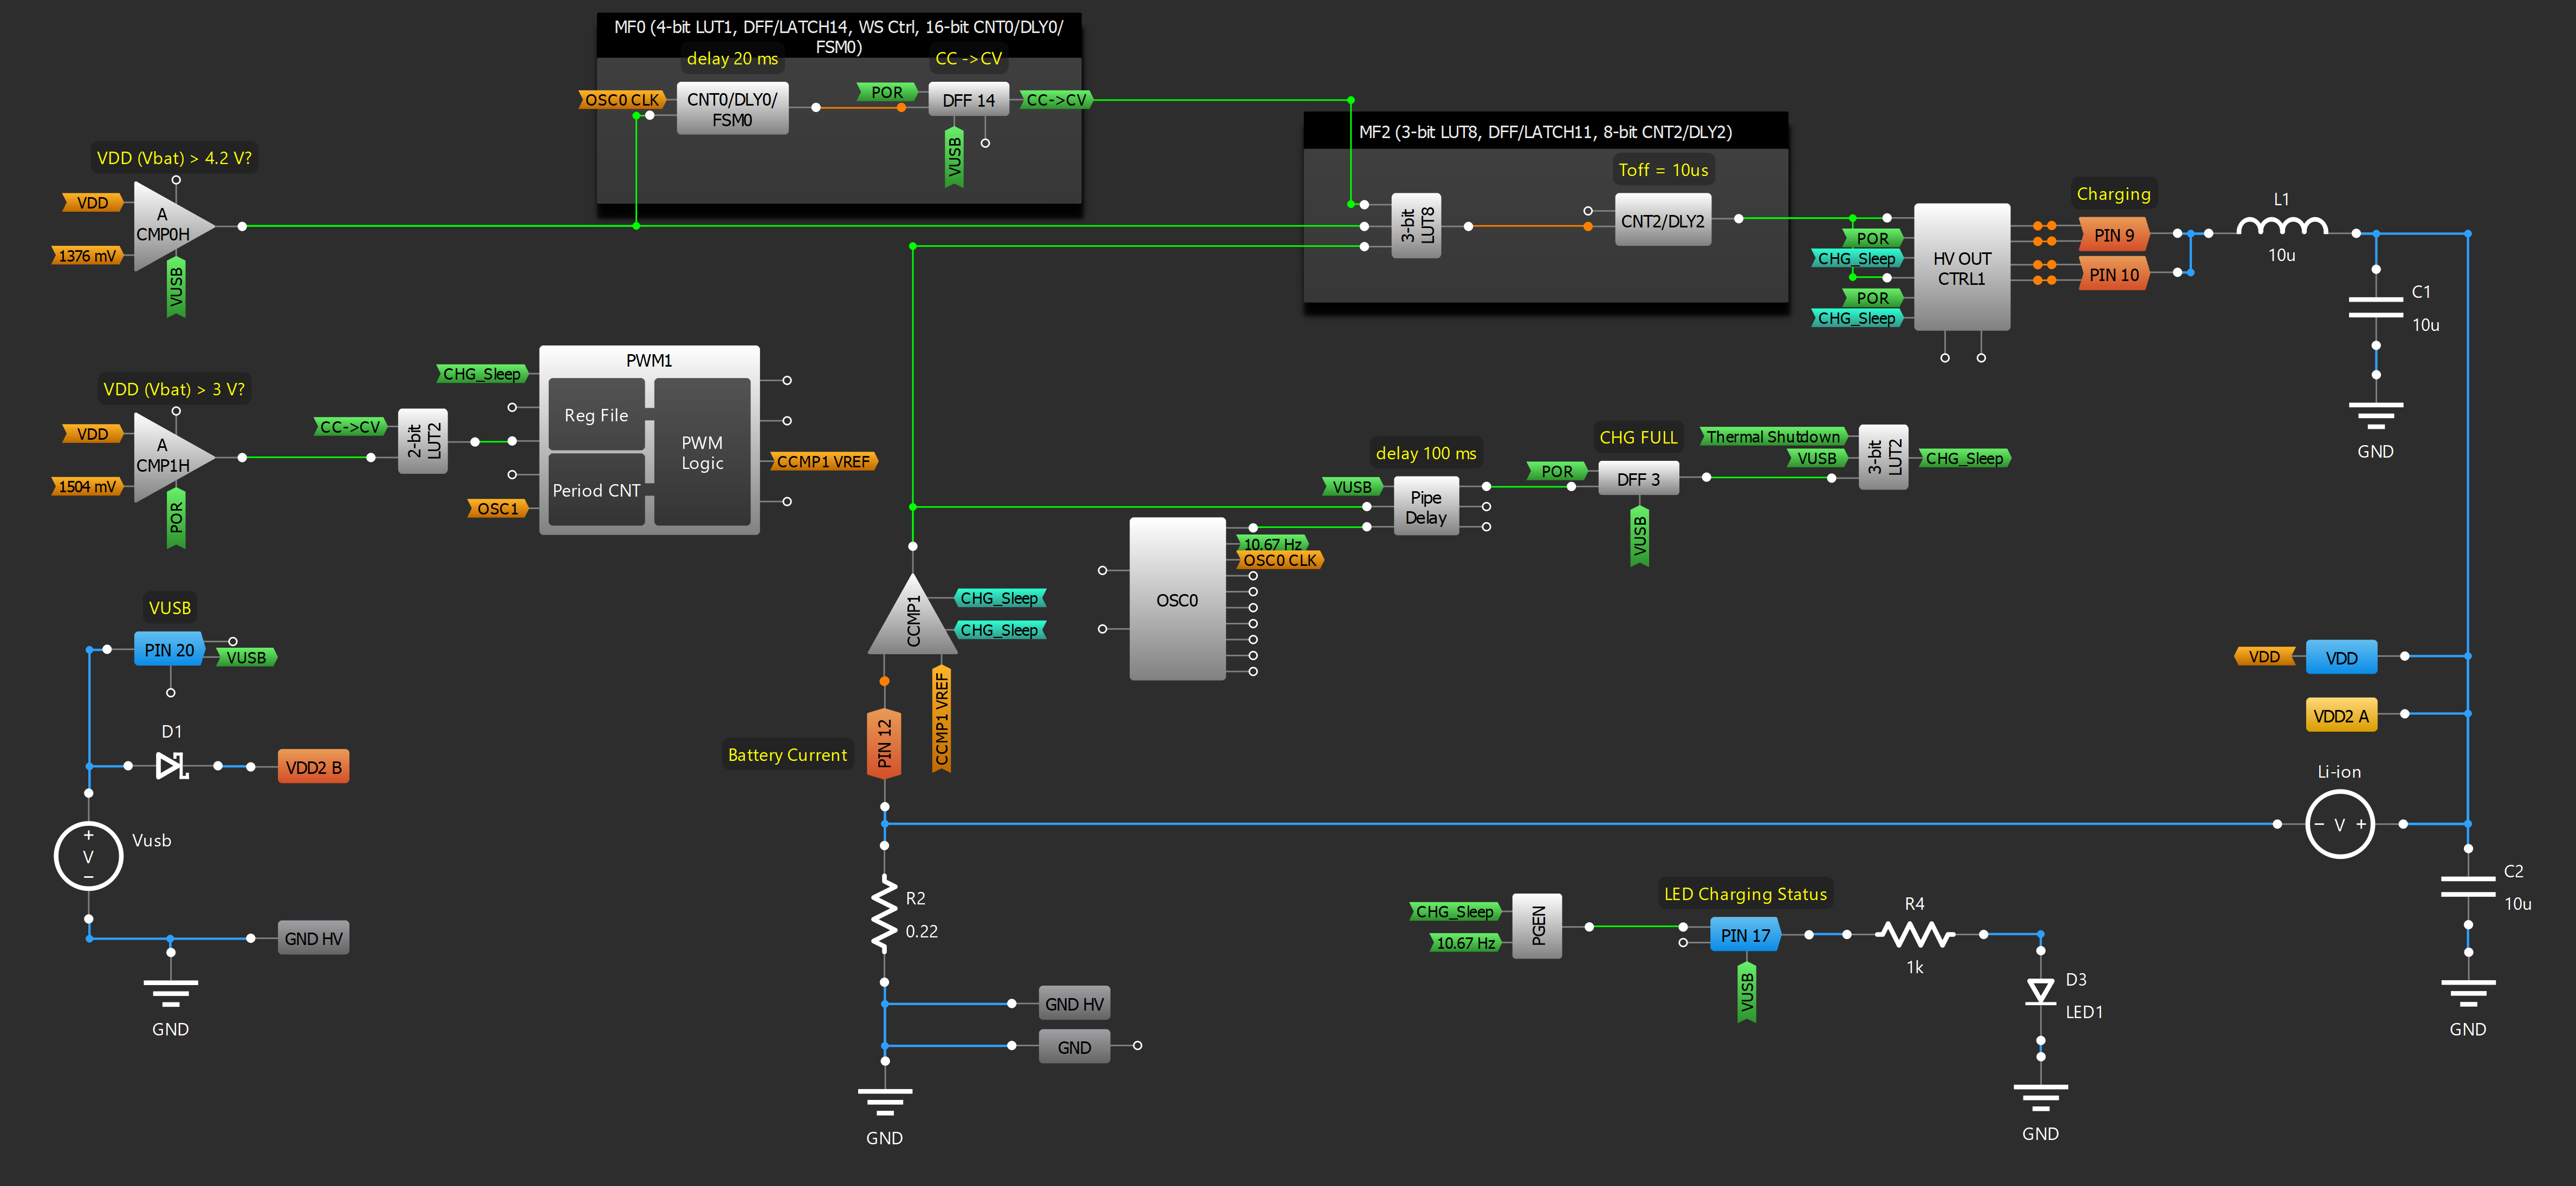This screenshot has height=1186, width=2576.
Task: Click the Li-ion battery voltage source
Action: pyautogui.click(x=2339, y=824)
